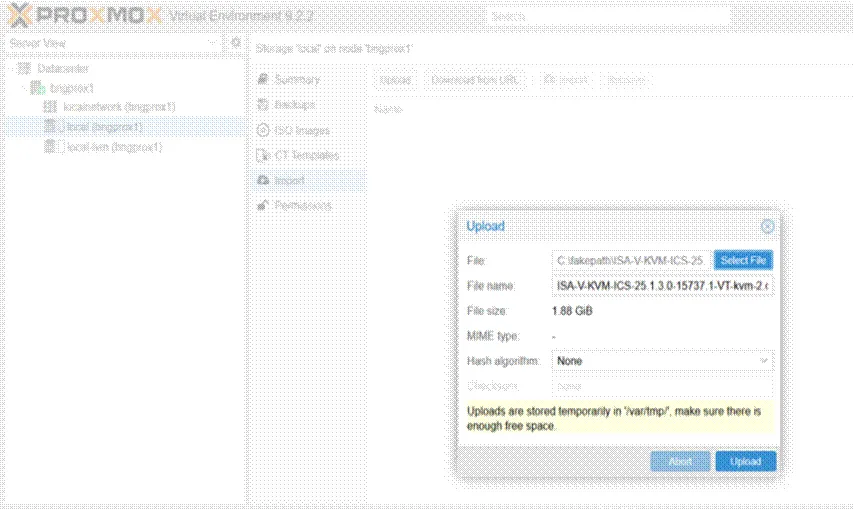Image resolution: width=853 pixels, height=509 pixels.
Task: Click the top Search box
Action: click(608, 16)
